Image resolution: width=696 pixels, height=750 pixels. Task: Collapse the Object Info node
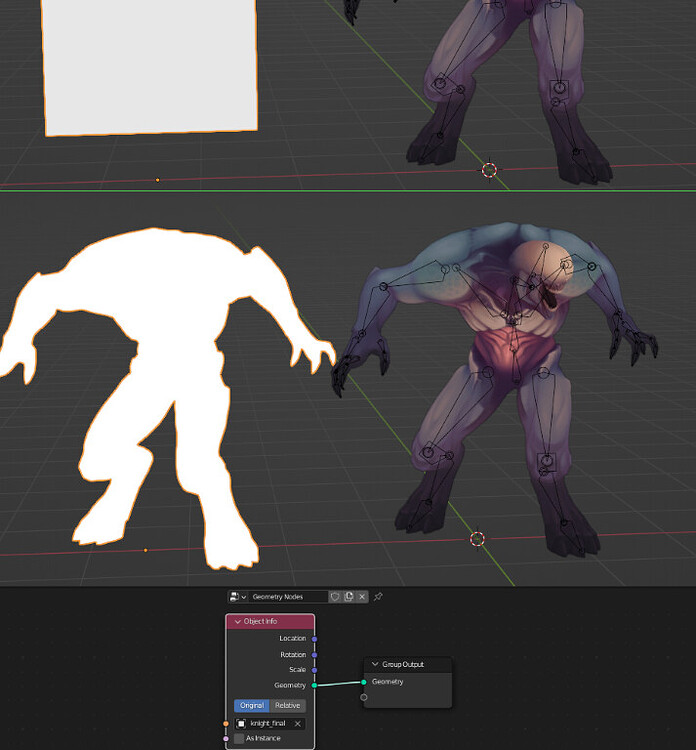(238, 621)
